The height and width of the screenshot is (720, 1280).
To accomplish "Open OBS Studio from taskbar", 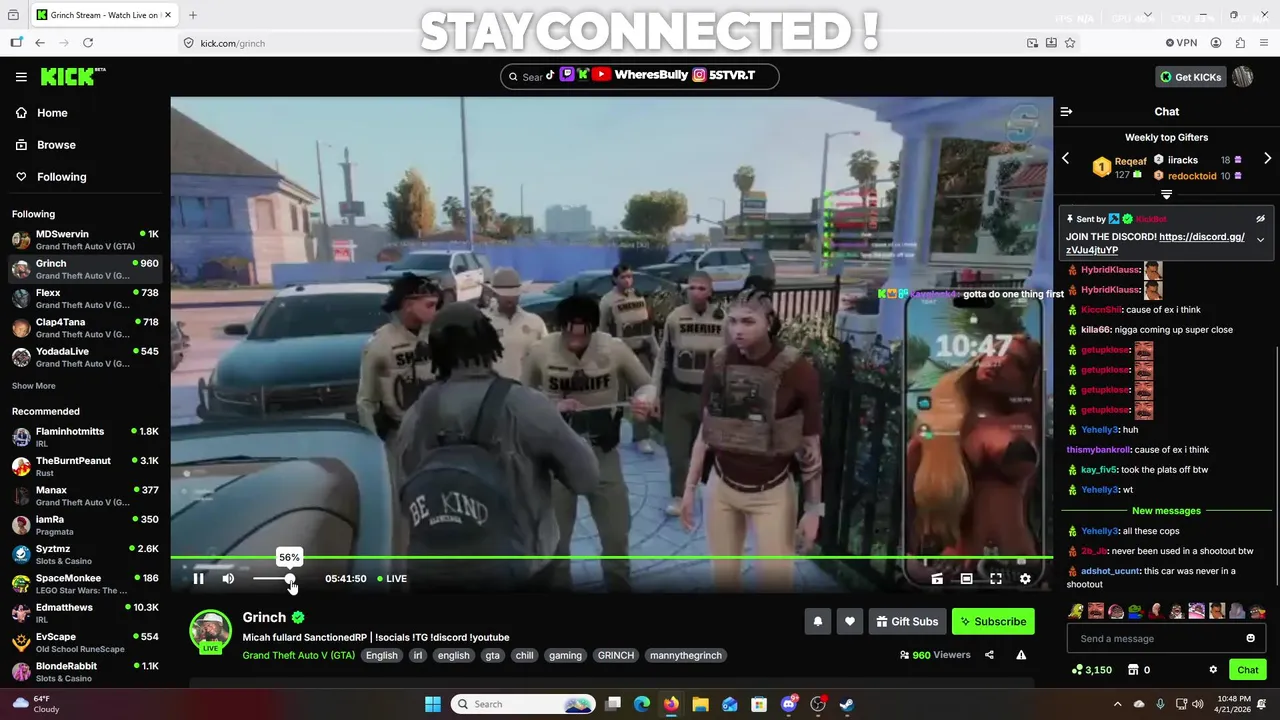I will tap(818, 704).
